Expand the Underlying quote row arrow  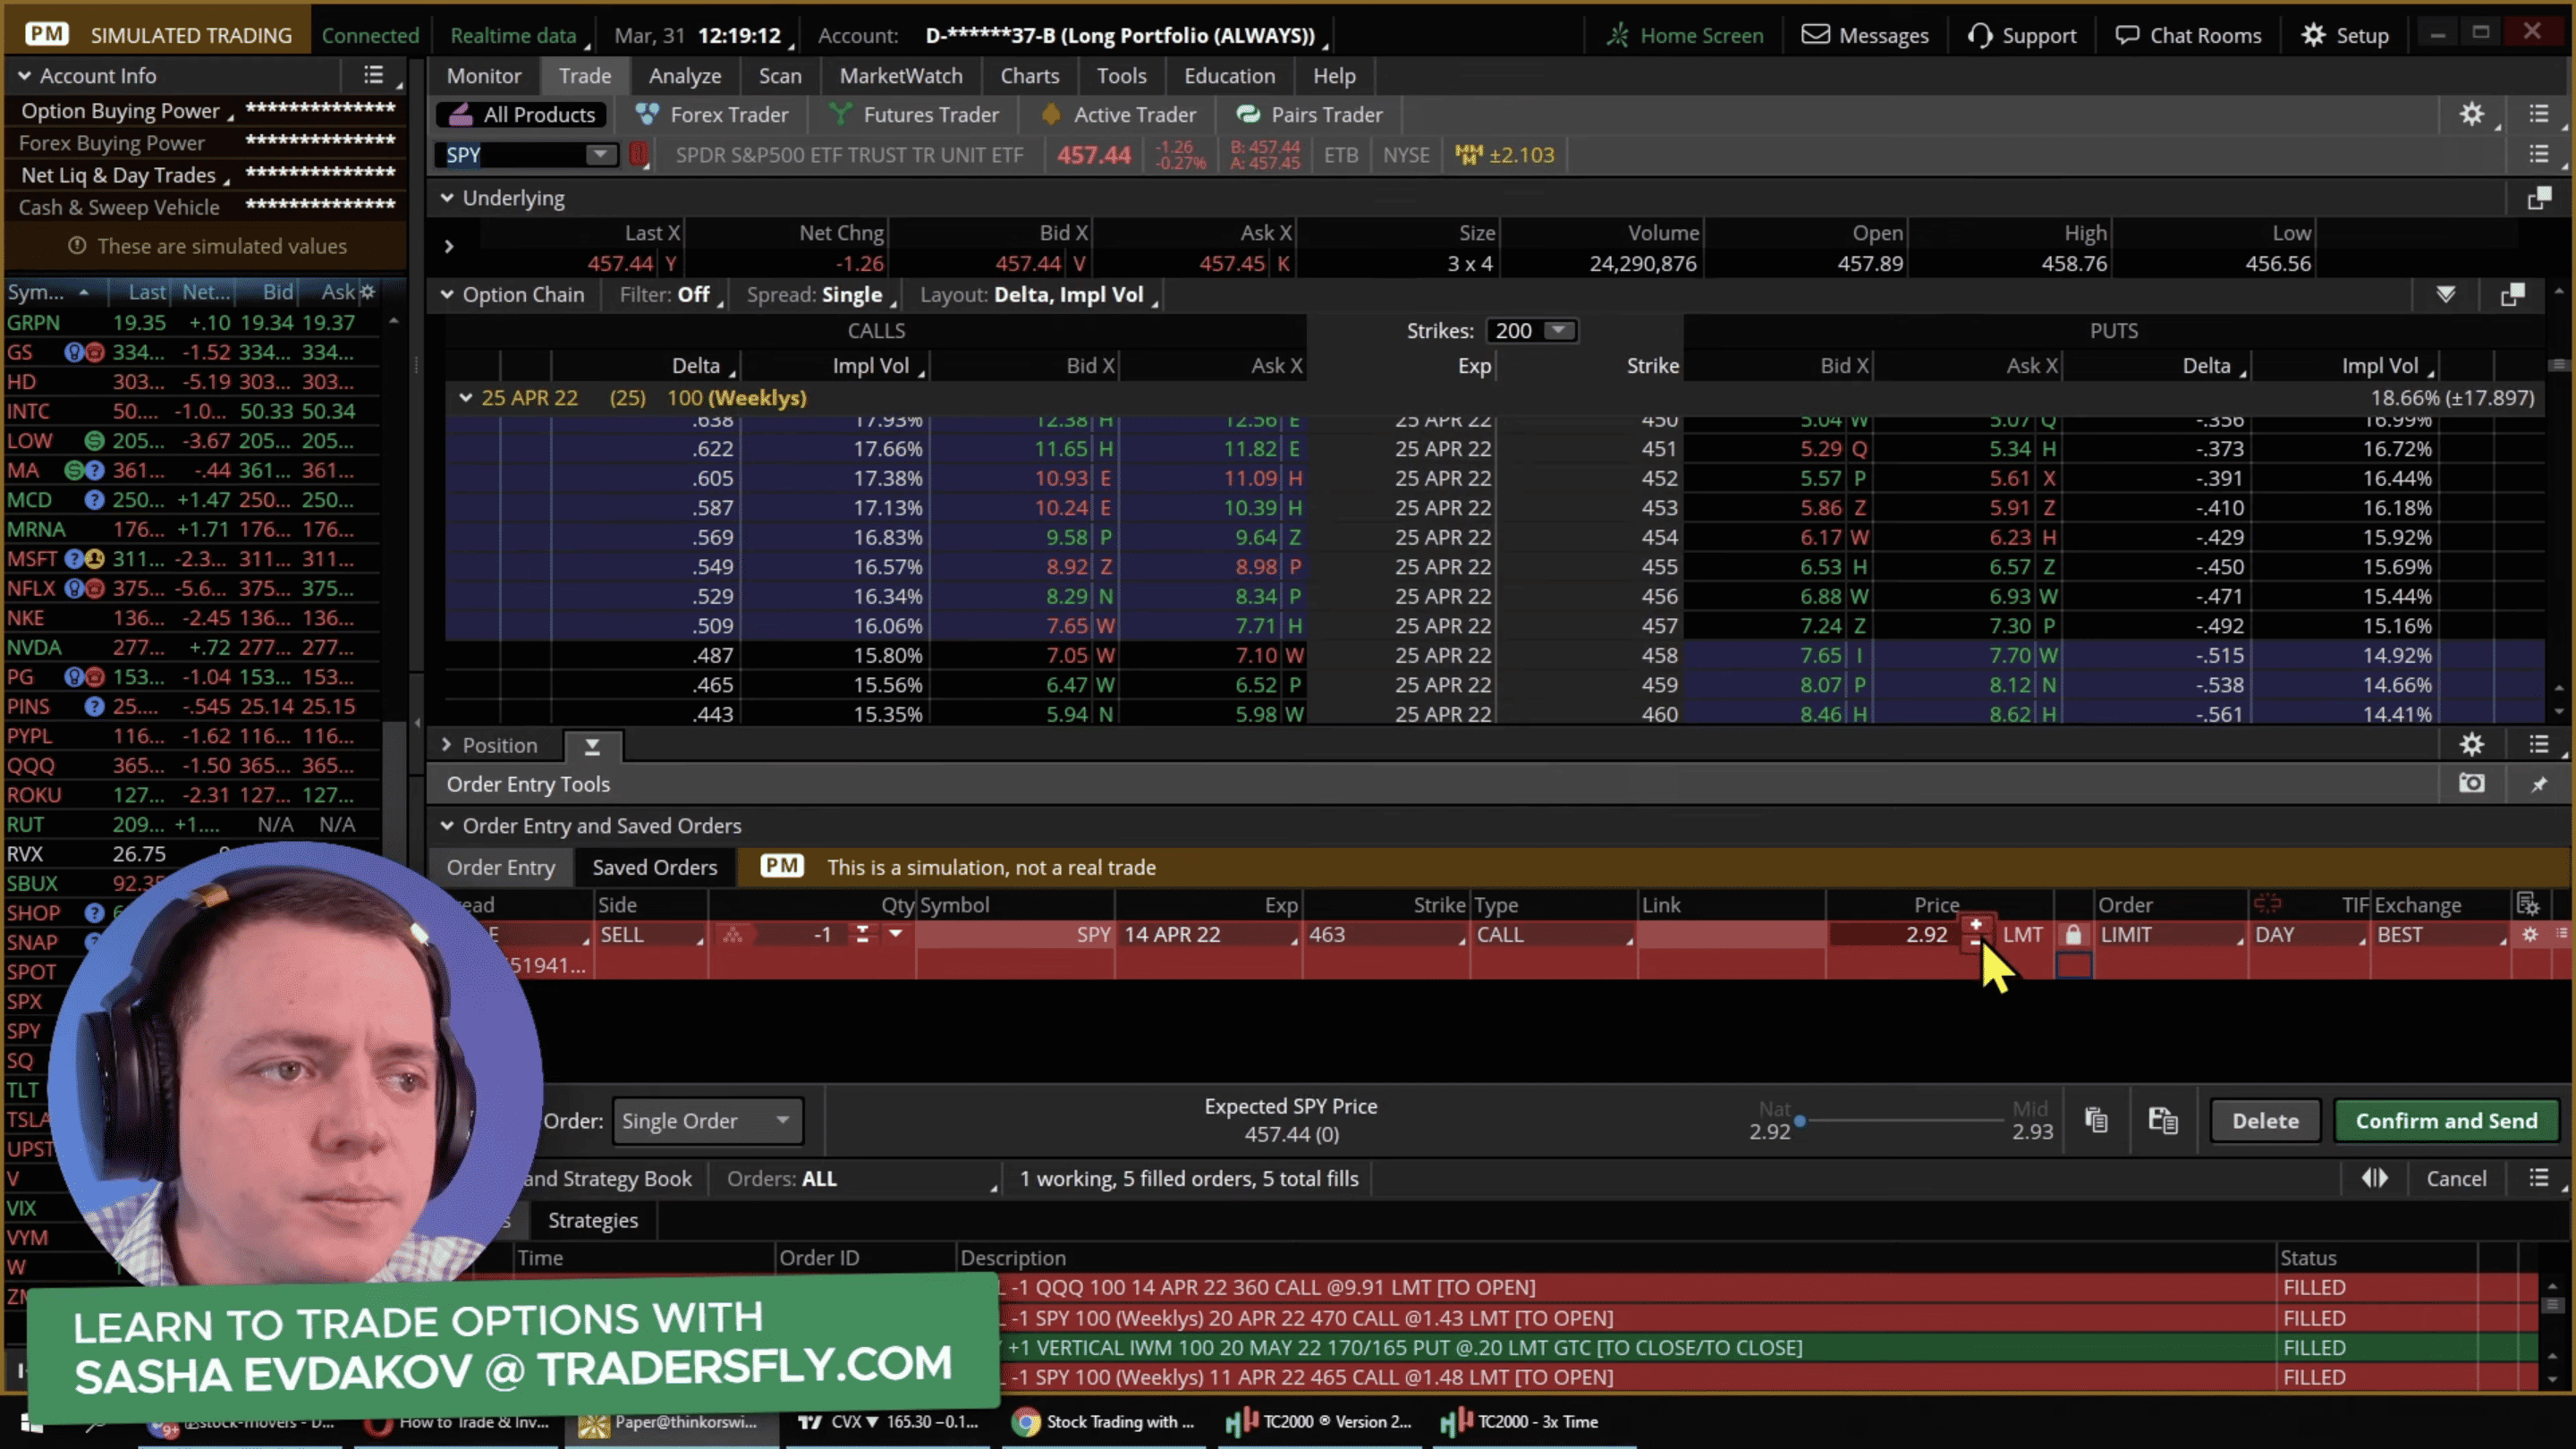(449, 246)
